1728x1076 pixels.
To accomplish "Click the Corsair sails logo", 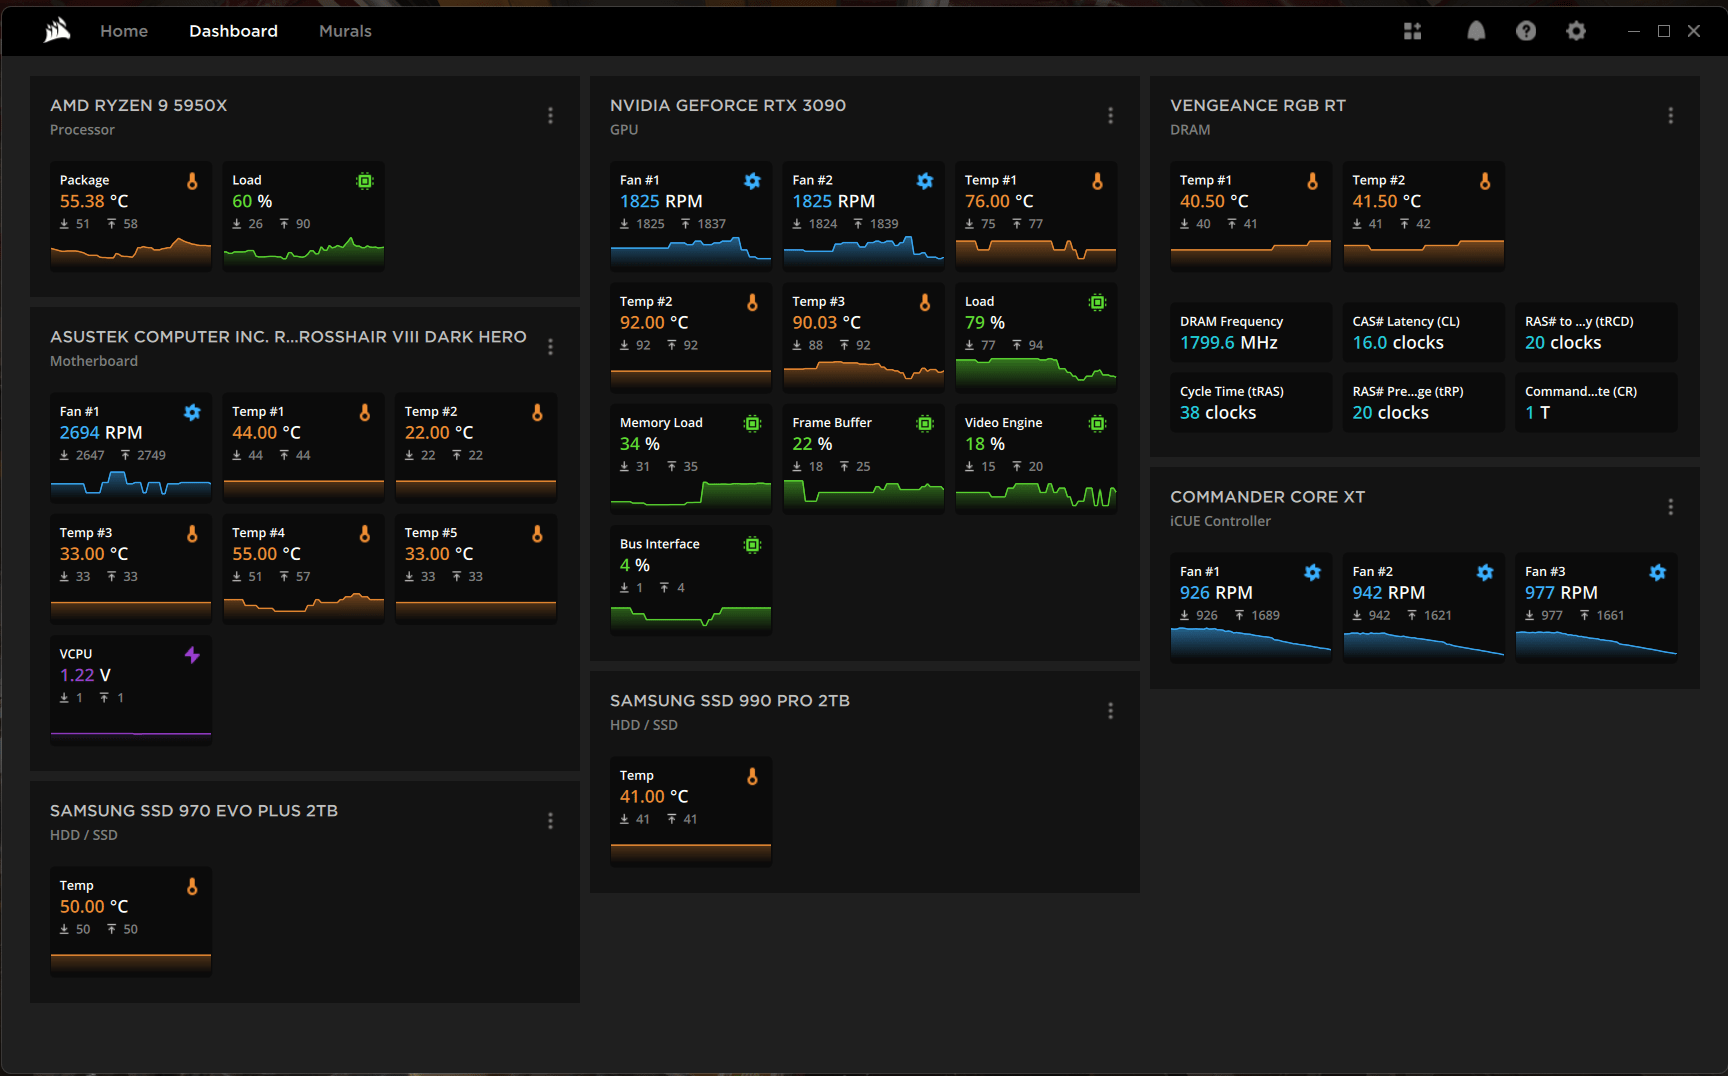I will point(57,31).
